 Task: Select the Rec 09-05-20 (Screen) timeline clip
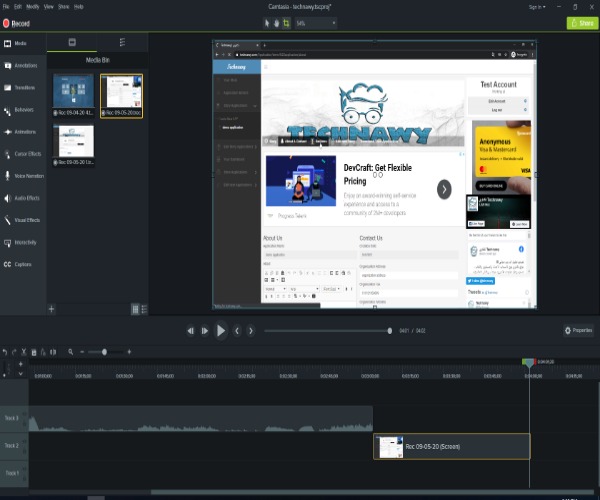click(452, 446)
